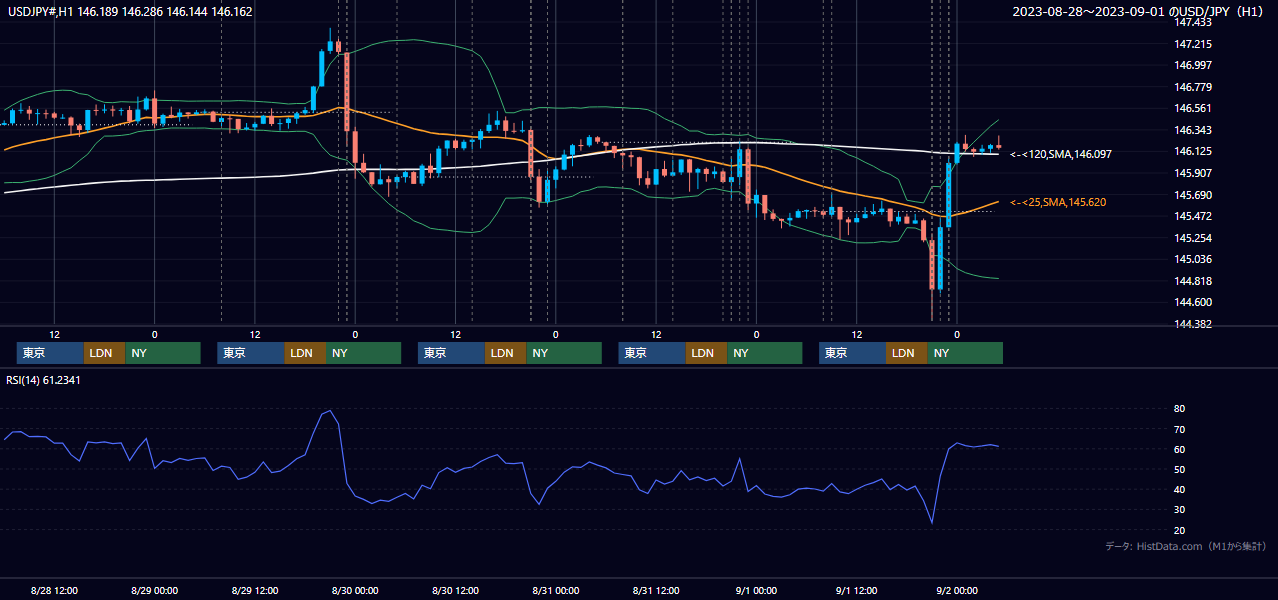Select the 25 SMA label reading 145.620
Viewport: 1278px width, 600px height.
(1058, 203)
